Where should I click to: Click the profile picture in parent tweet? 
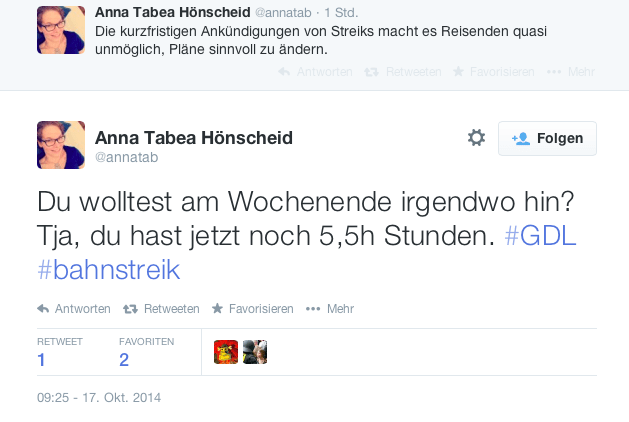click(61, 30)
